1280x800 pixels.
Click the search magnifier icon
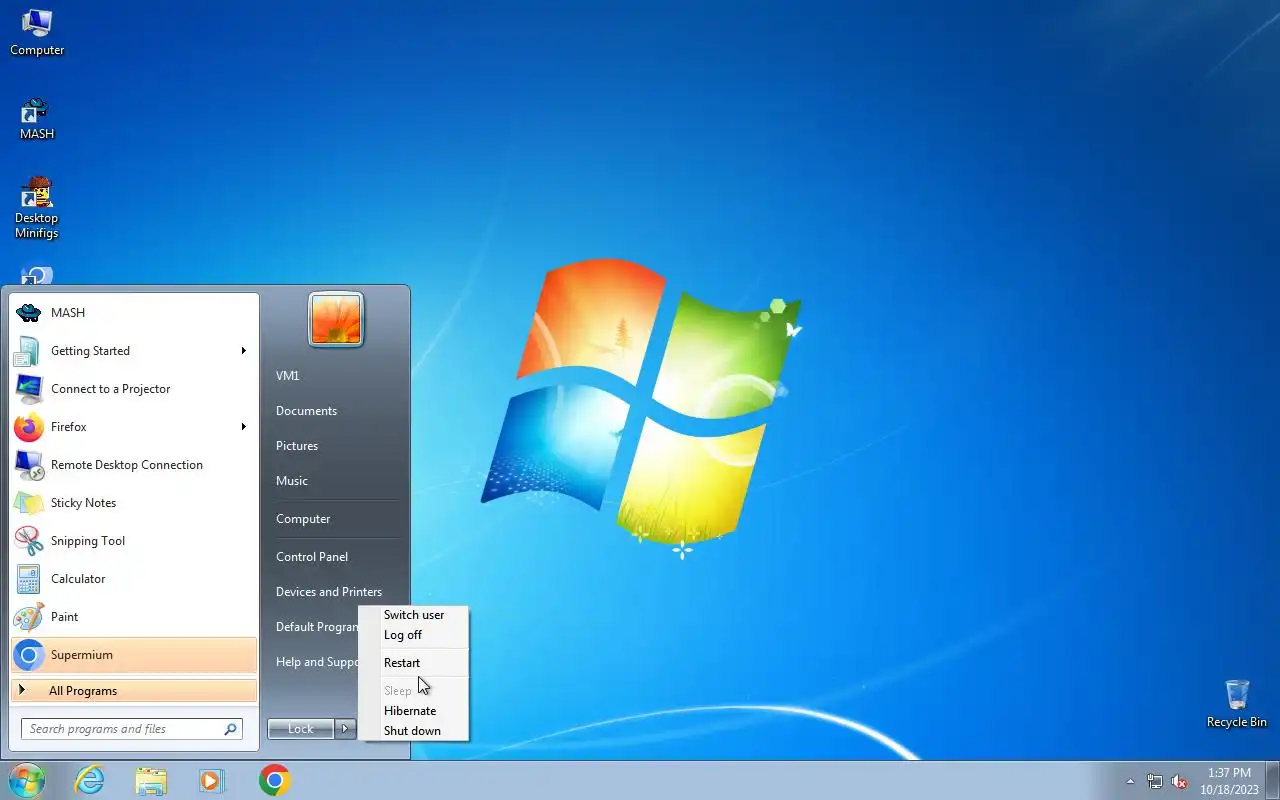coord(230,729)
